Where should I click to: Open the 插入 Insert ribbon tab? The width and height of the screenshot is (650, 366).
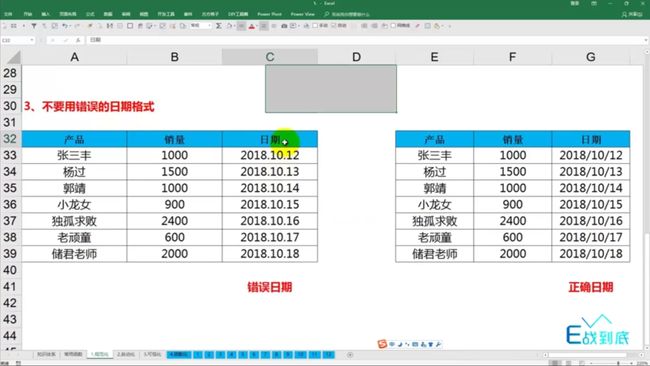46,14
